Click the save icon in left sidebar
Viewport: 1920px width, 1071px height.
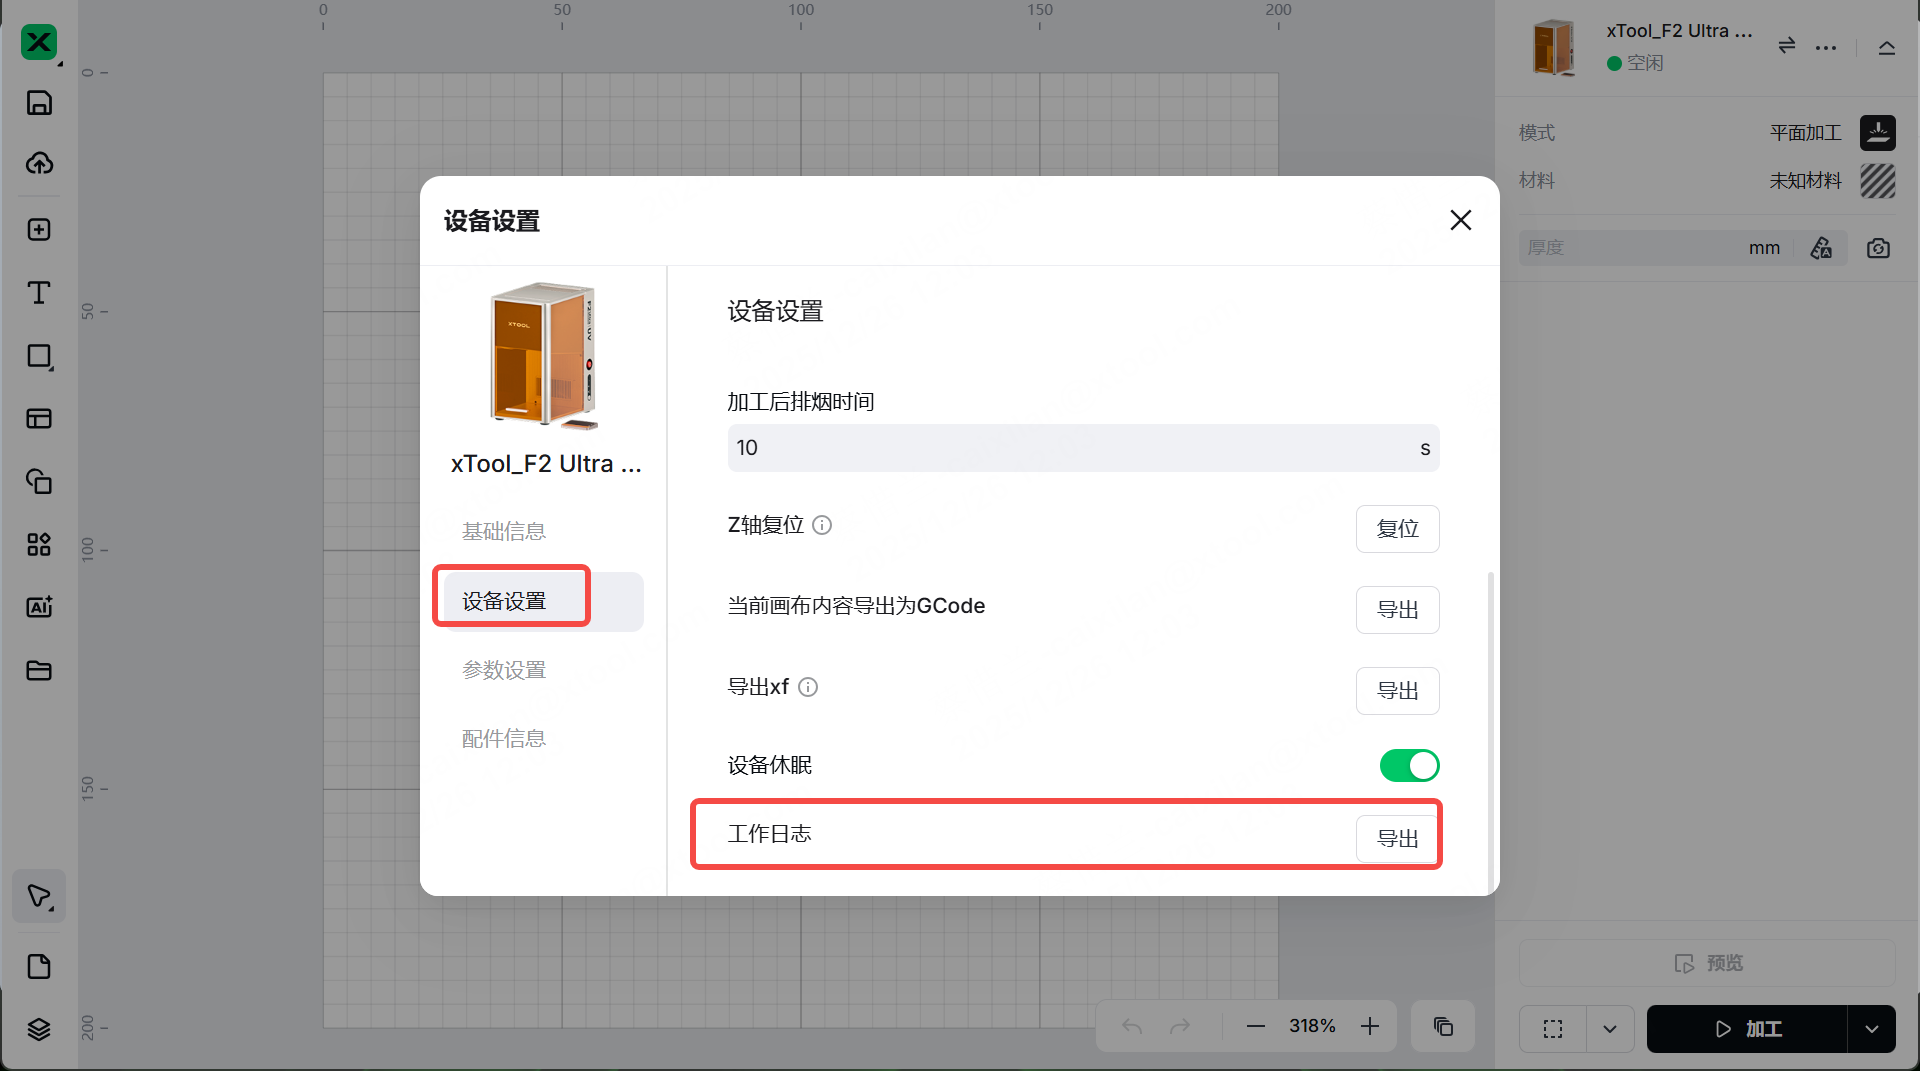pos(39,103)
